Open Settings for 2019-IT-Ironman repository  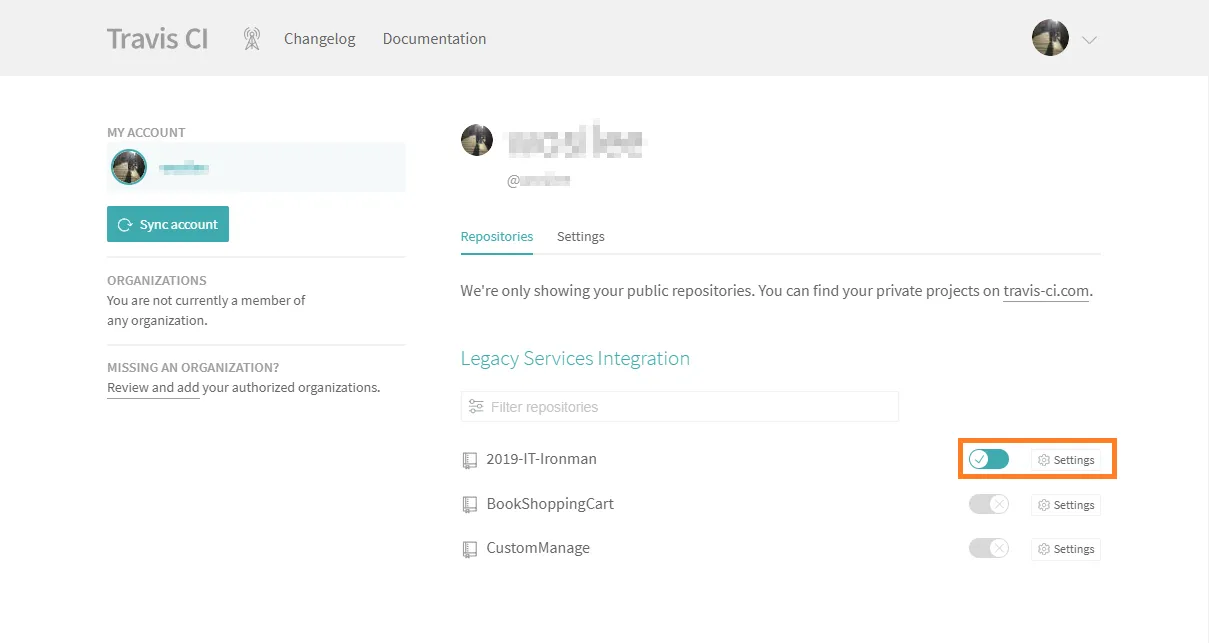pyautogui.click(x=1066, y=460)
